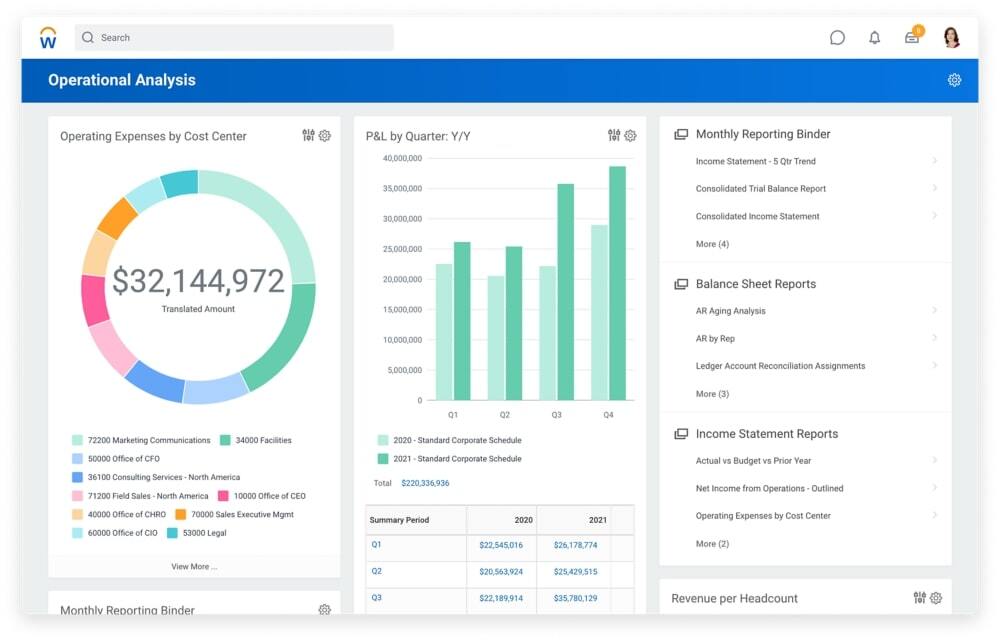Open AR Aging Analysis report

pyautogui.click(x=730, y=311)
